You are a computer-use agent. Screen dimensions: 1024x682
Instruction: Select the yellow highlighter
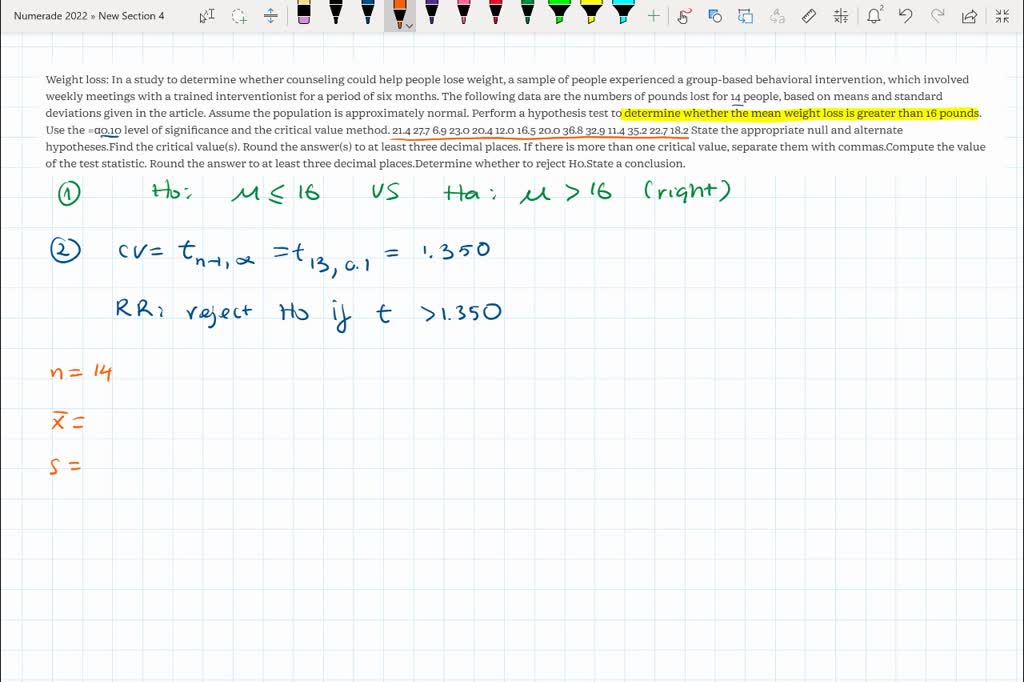coord(591,14)
